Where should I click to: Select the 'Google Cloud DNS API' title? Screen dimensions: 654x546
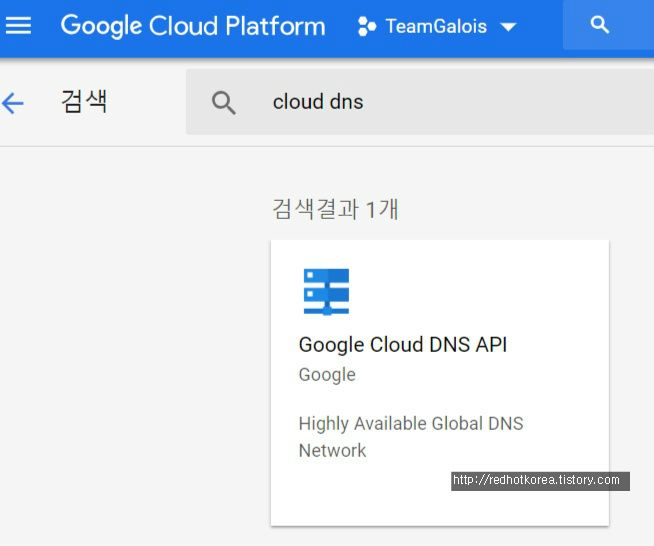pyautogui.click(x=403, y=345)
